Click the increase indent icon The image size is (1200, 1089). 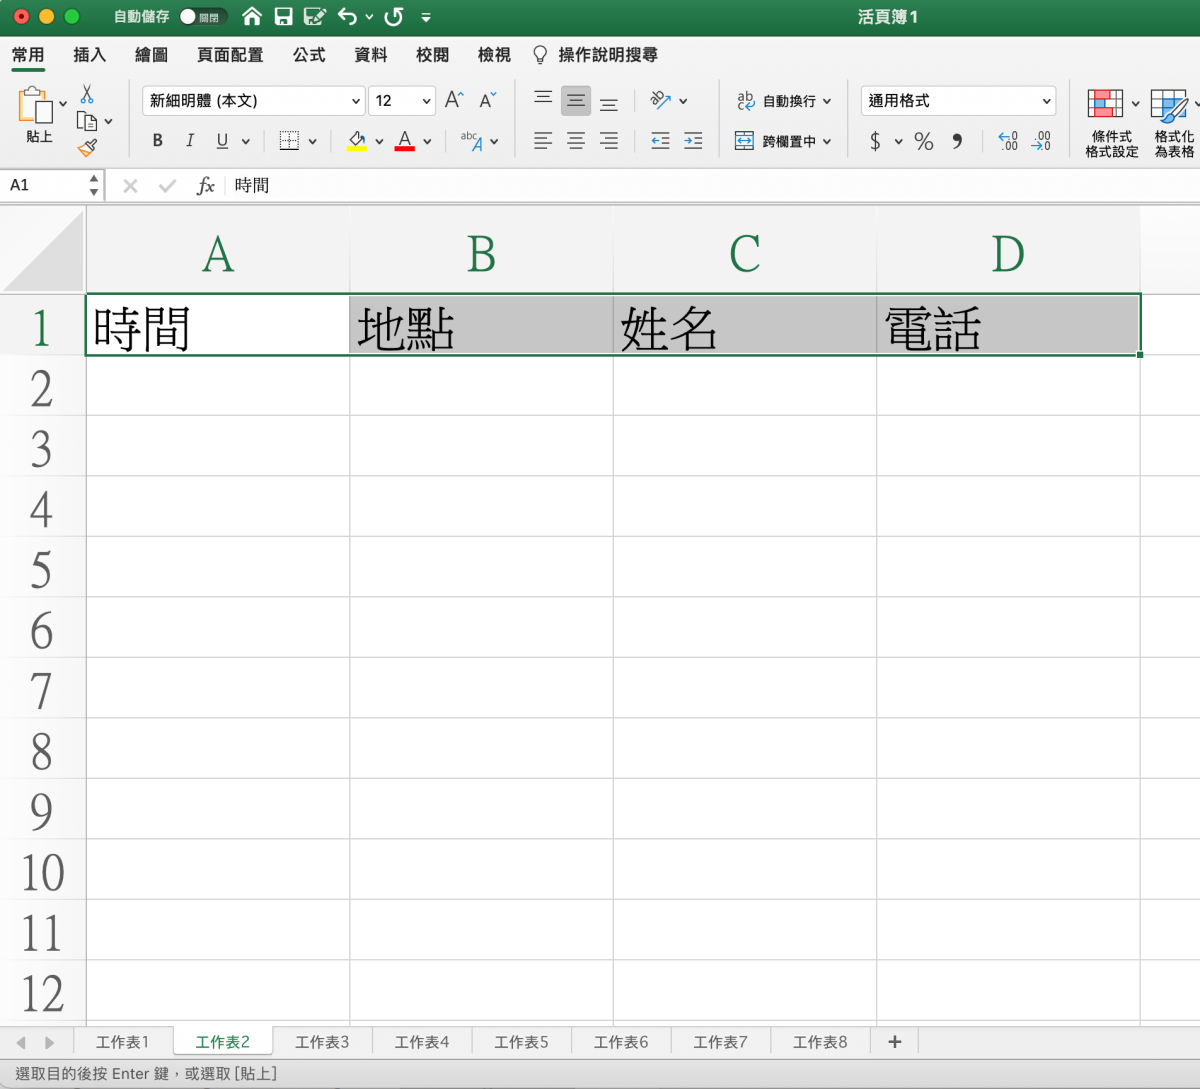pyautogui.click(x=693, y=141)
